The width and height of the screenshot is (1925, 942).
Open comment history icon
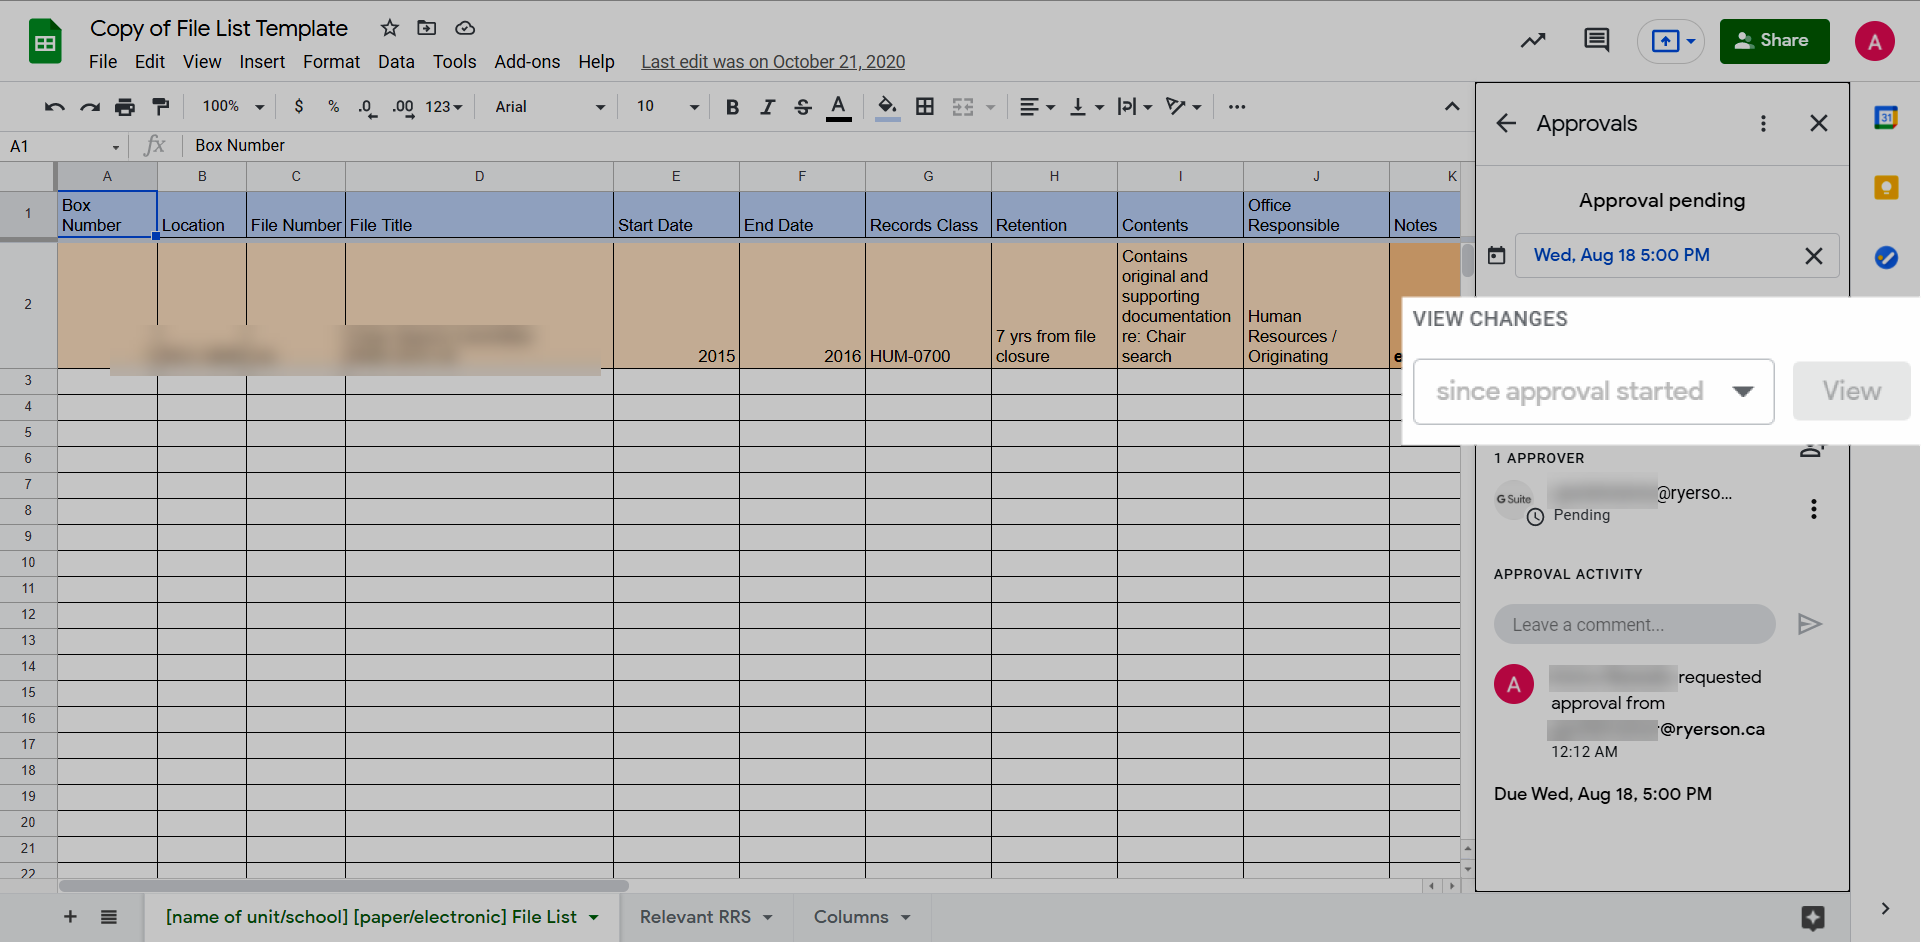[x=1596, y=41]
